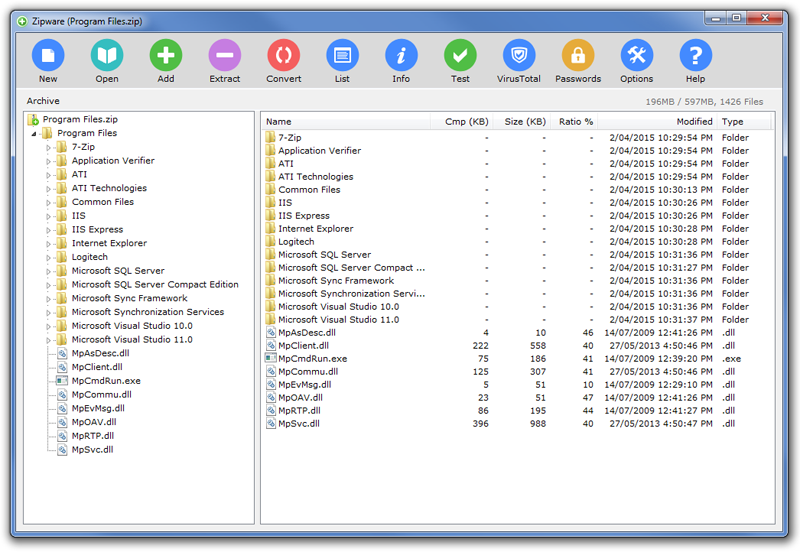Extract files with the purple Extract icon
This screenshot has width=800, height=552.
pyautogui.click(x=224, y=56)
